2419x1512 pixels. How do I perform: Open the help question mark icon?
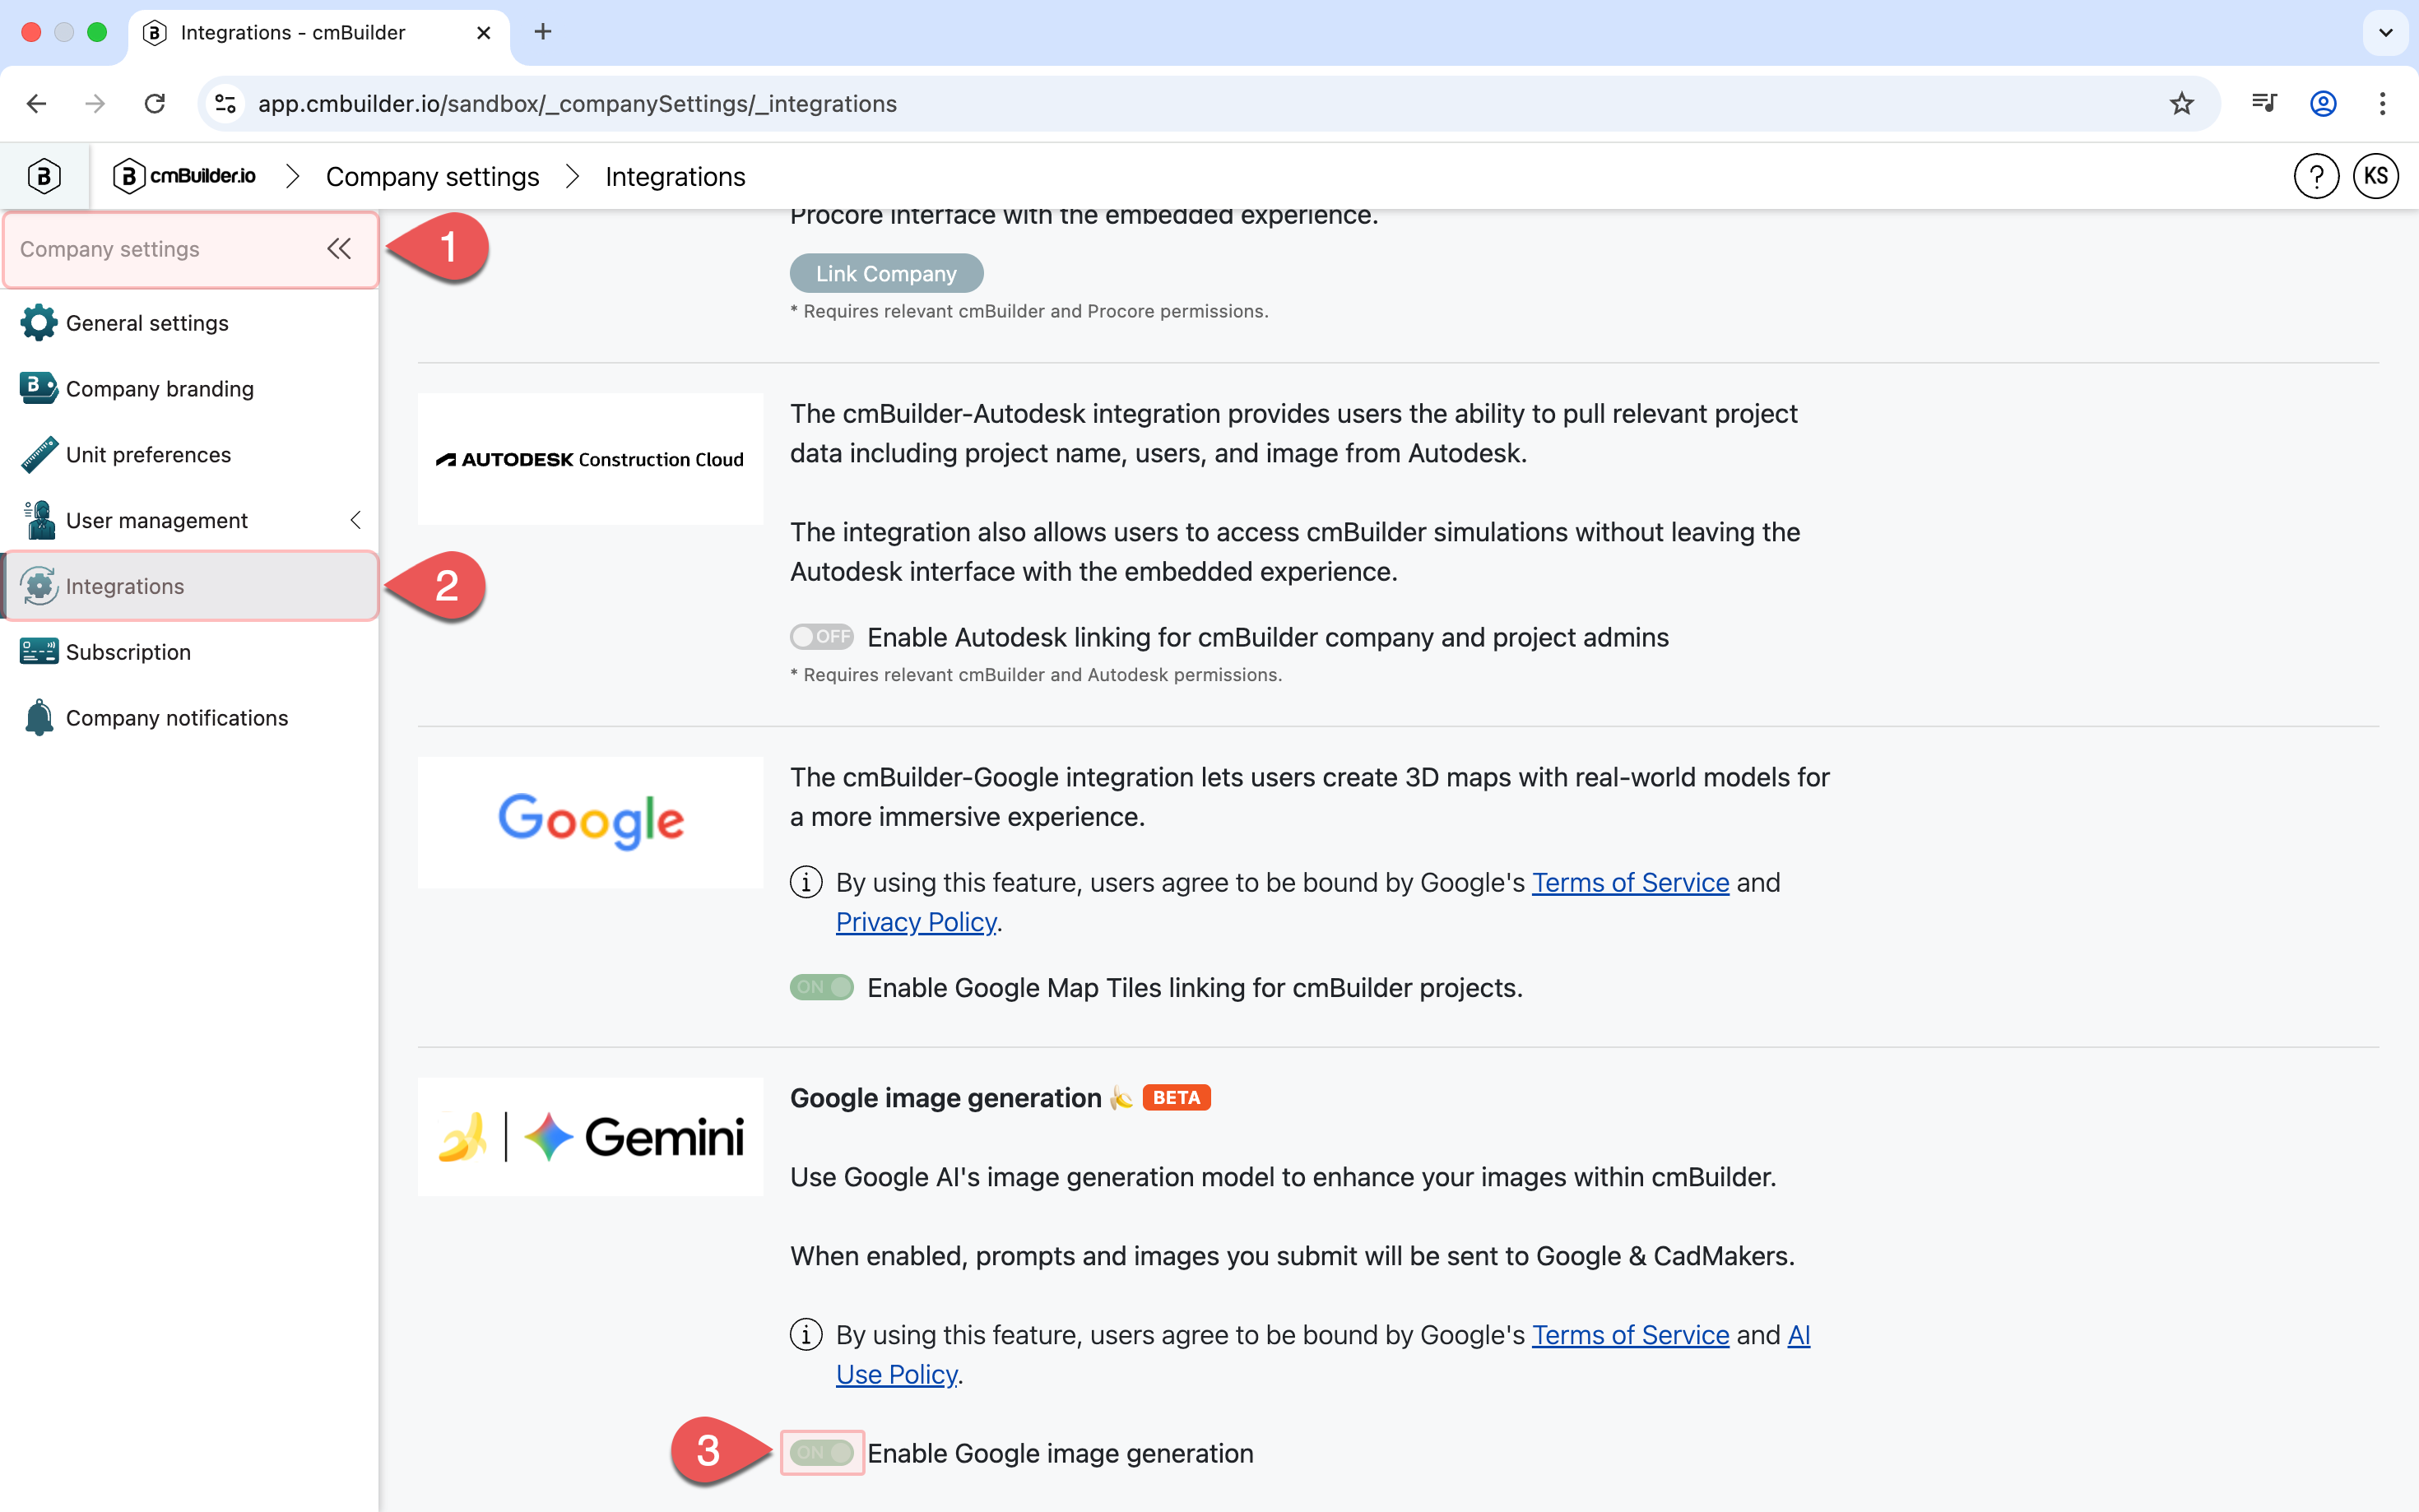[x=2316, y=176]
